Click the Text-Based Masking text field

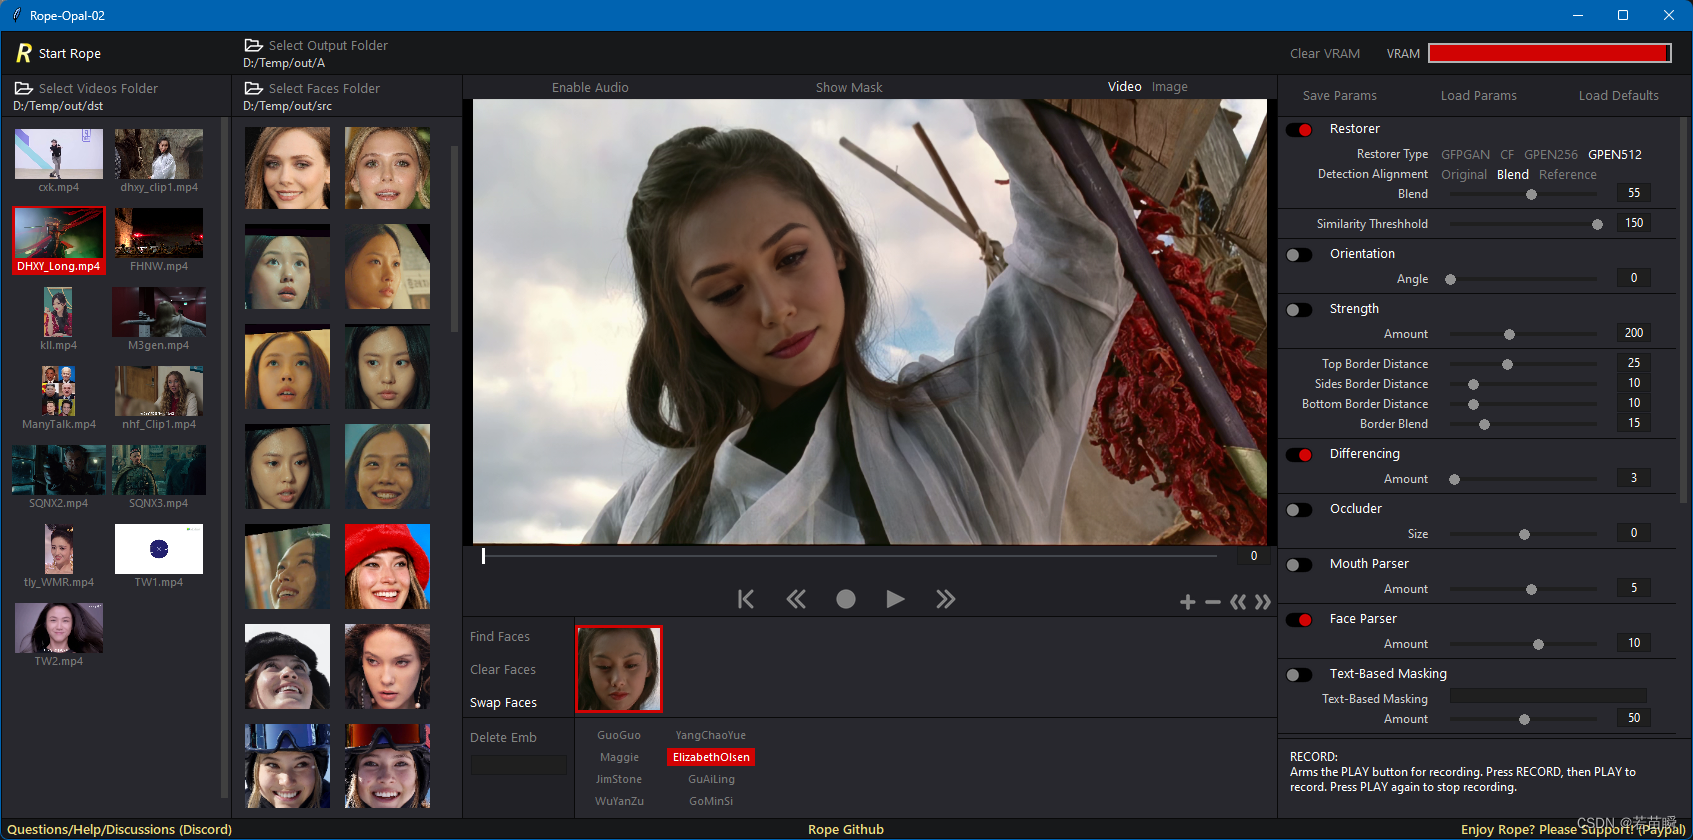tap(1548, 696)
